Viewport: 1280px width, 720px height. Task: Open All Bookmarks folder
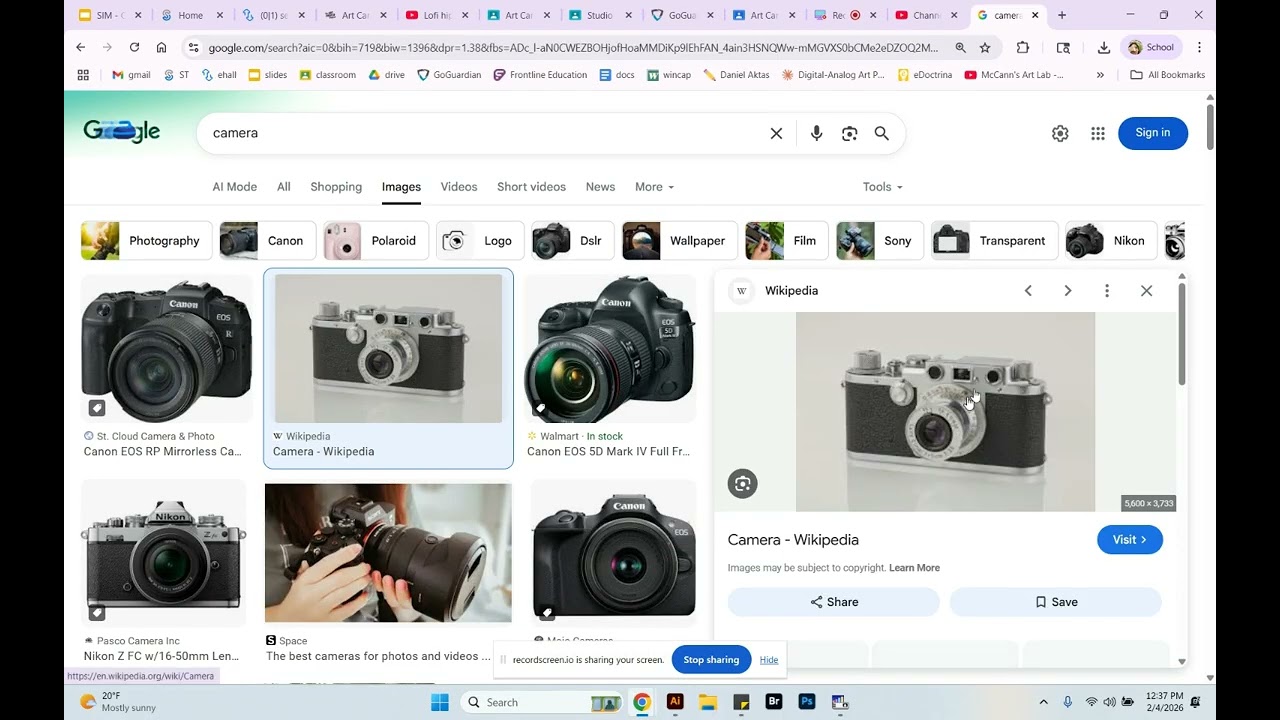1167,75
